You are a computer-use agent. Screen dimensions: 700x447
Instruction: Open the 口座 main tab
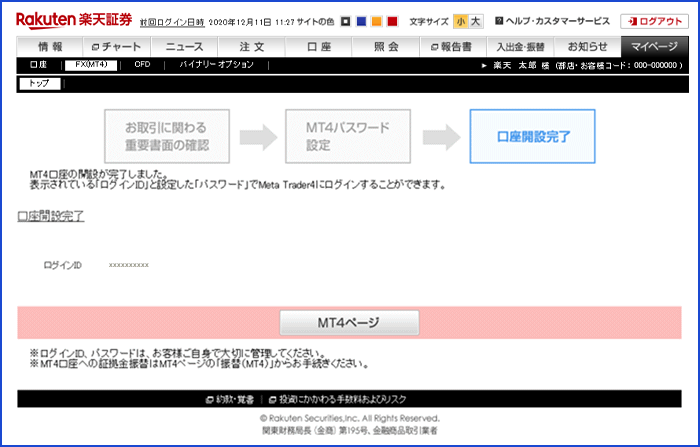[x=319, y=46]
